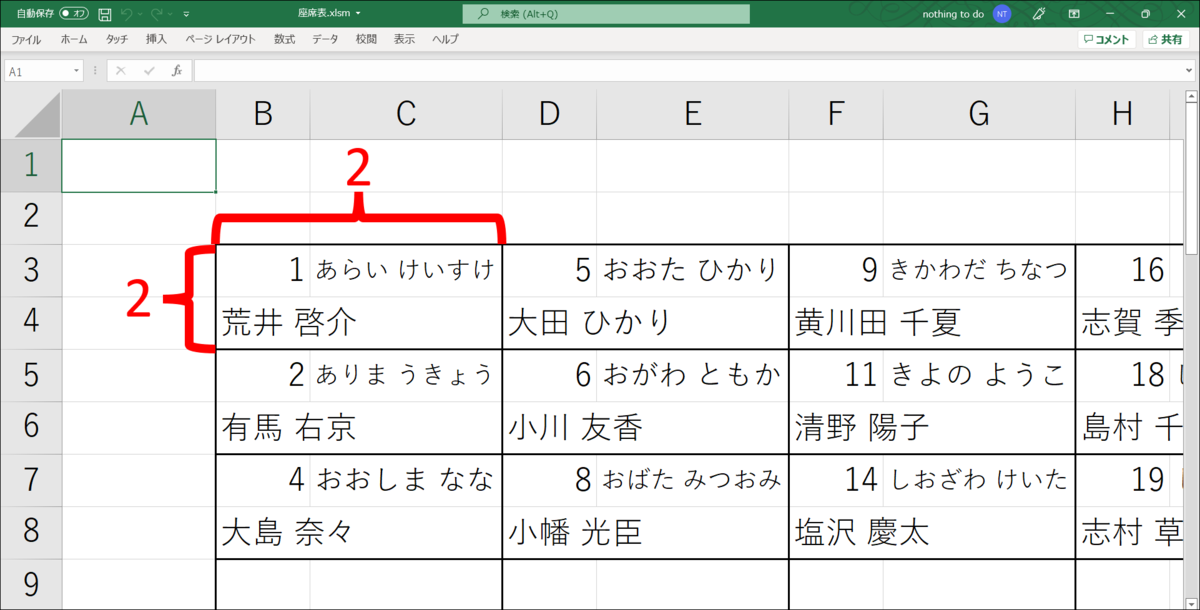Select row 2 header
1200x610 pixels.
31,218
